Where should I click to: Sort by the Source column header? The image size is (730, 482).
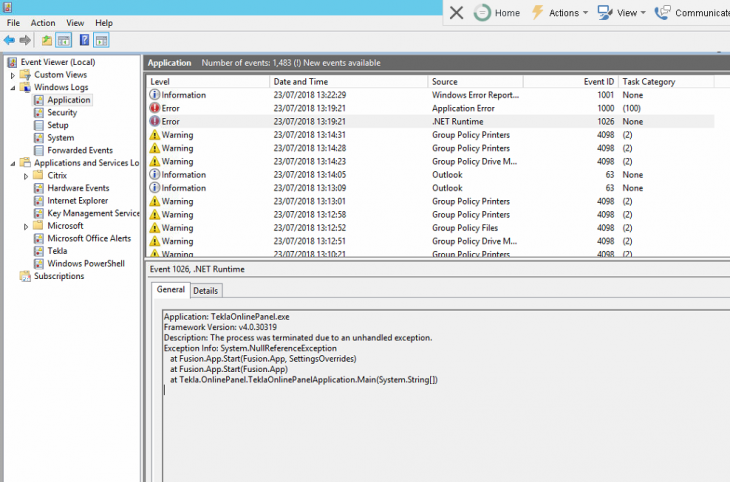pos(475,81)
